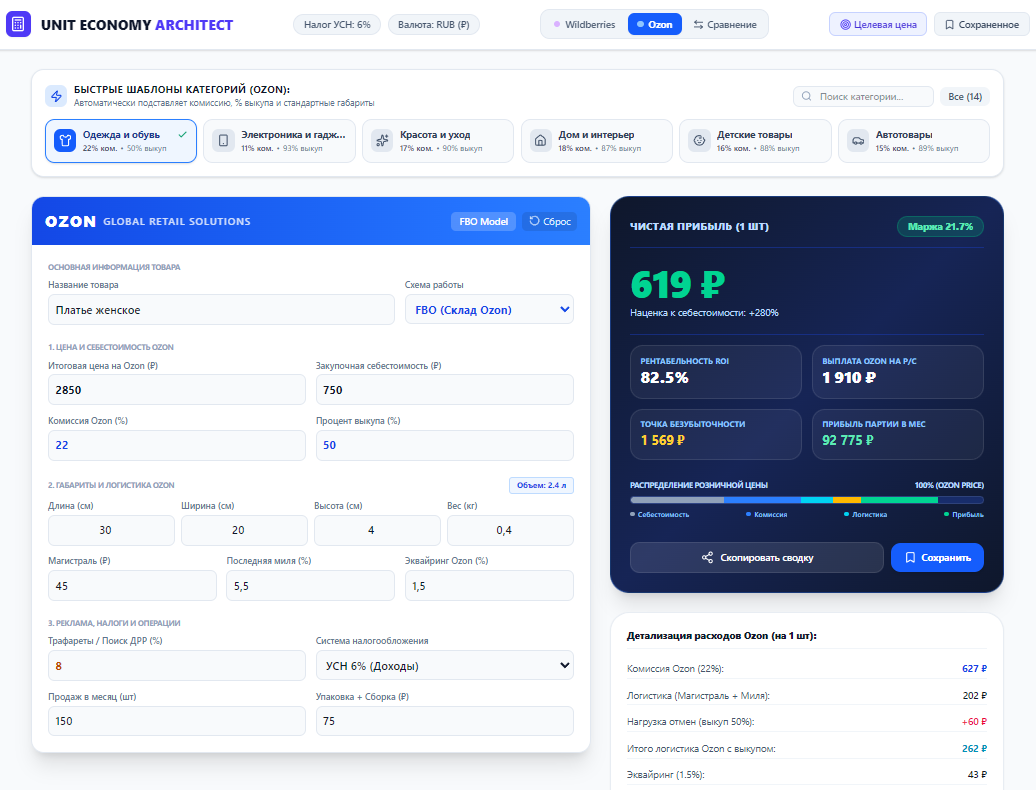
Task: Select the Детские товары template
Action: pyautogui.click(x=755, y=141)
